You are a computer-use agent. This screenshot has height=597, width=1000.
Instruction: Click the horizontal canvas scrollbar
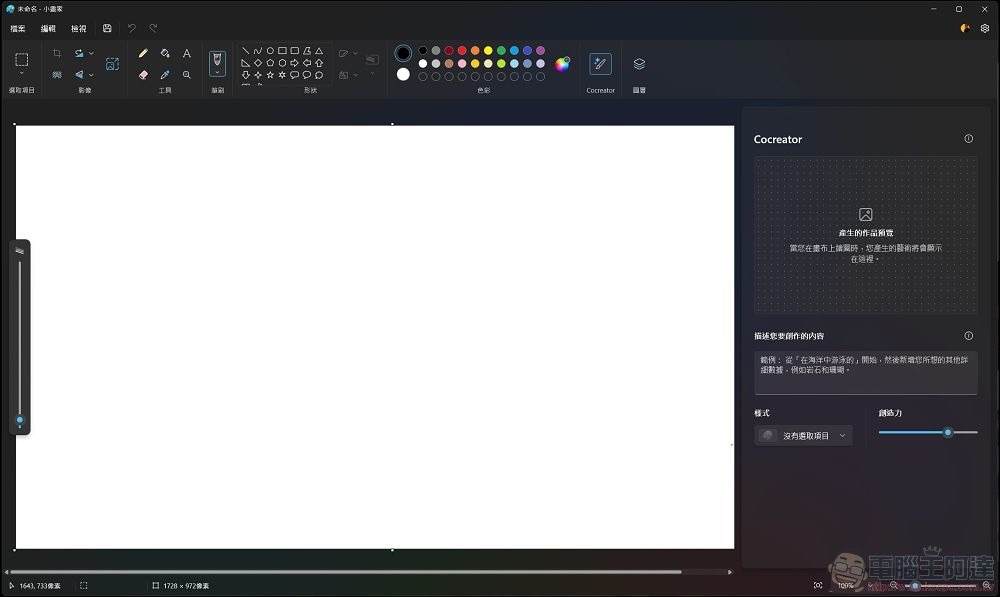coord(346,571)
